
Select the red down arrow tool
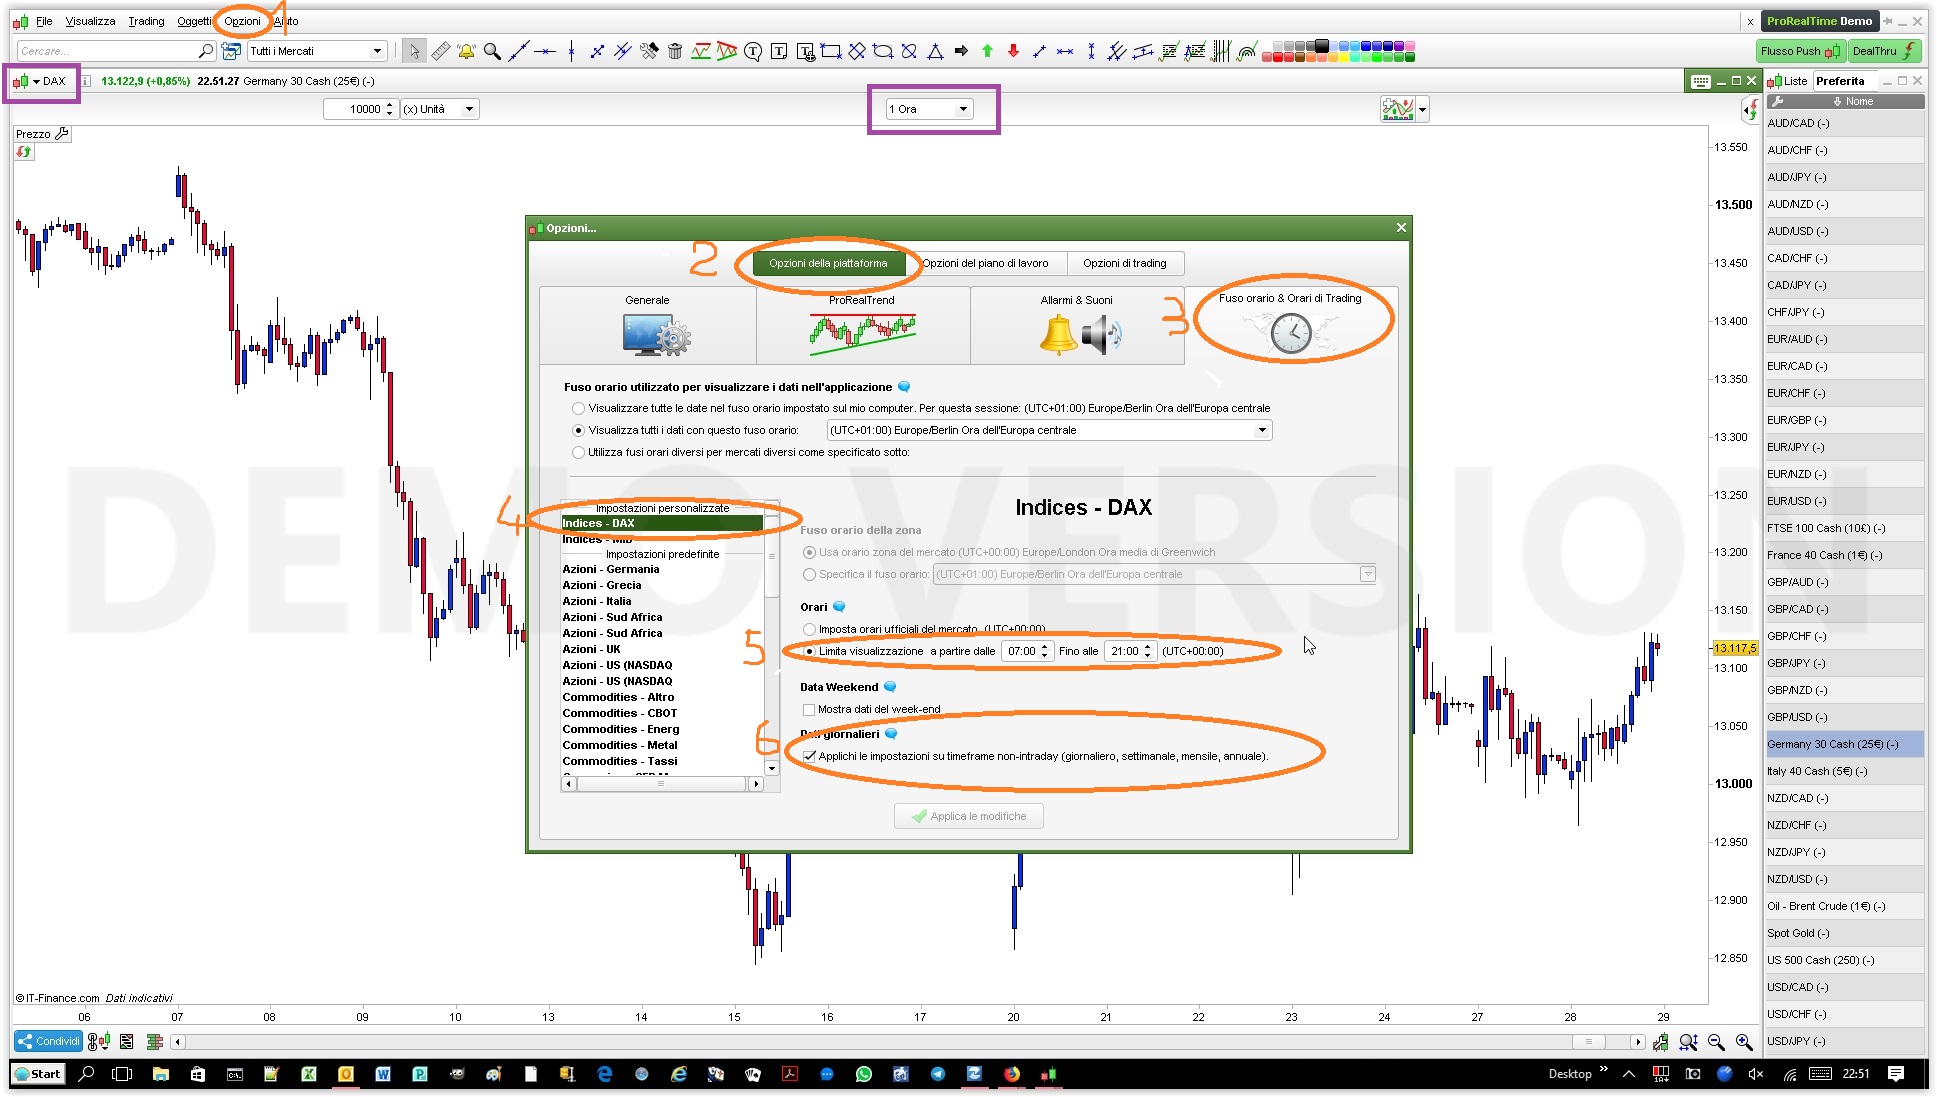click(1013, 51)
